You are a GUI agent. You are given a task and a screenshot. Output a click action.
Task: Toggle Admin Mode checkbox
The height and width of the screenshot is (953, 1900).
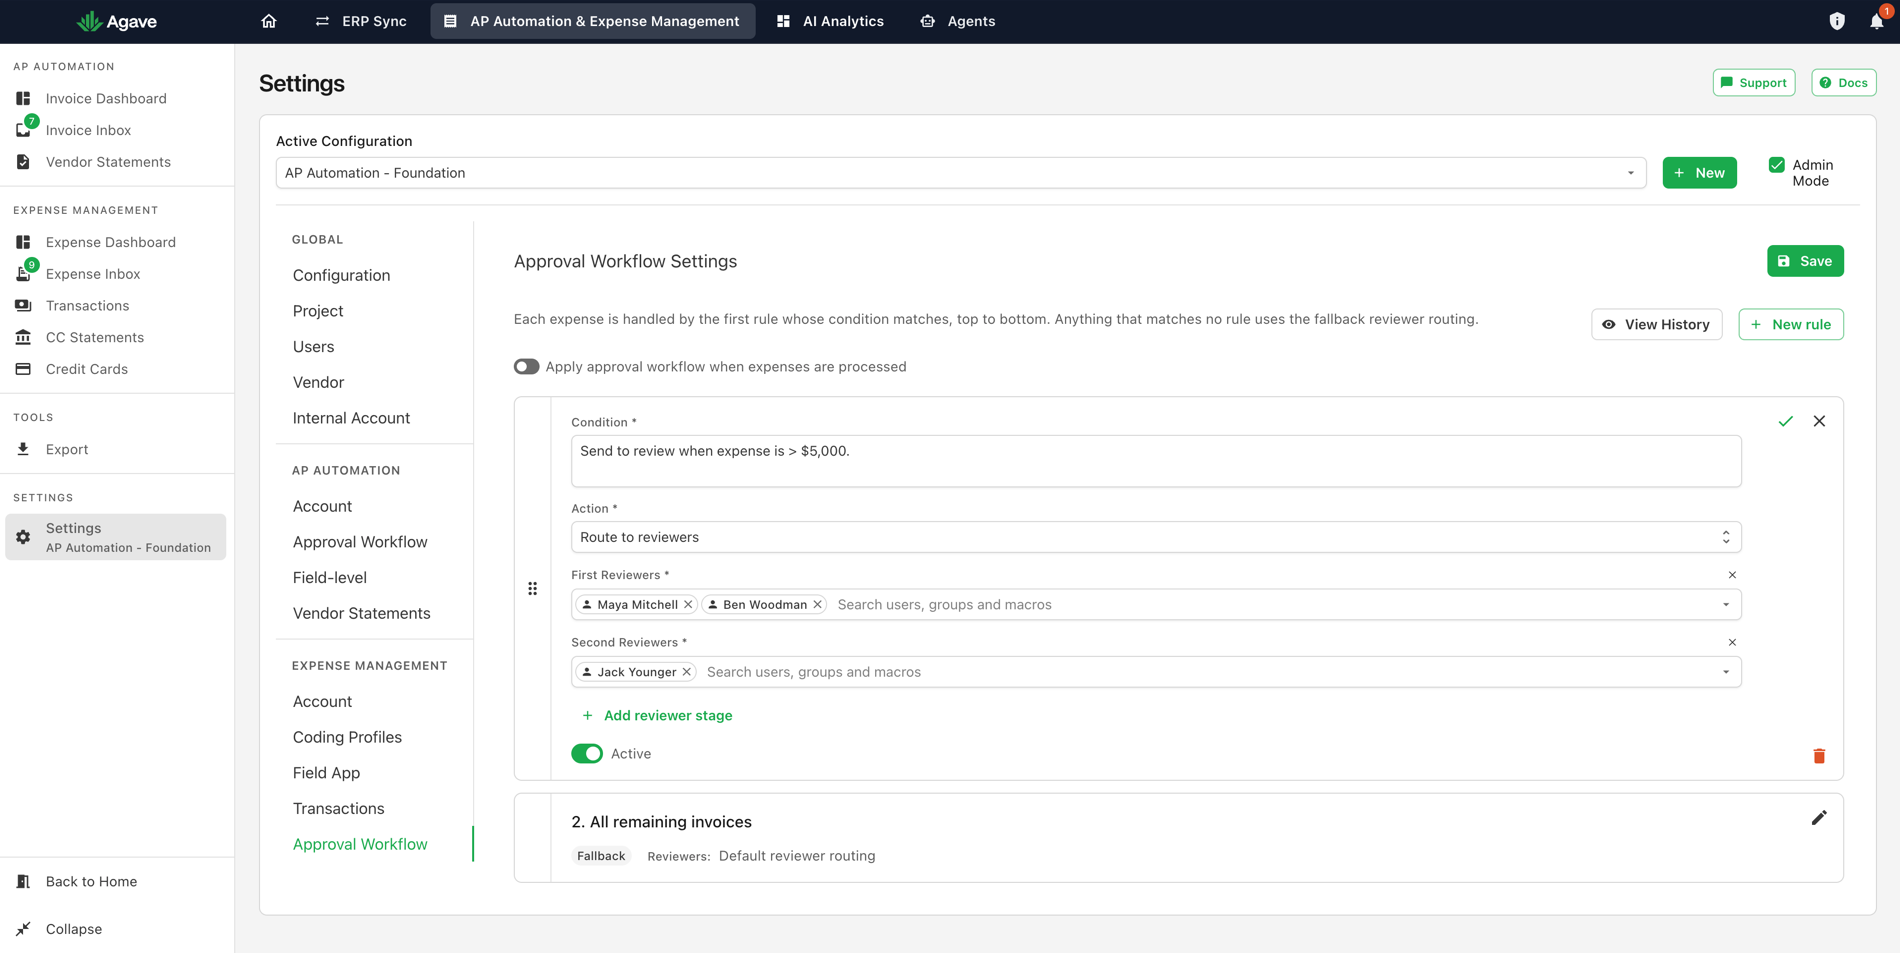coord(1777,165)
